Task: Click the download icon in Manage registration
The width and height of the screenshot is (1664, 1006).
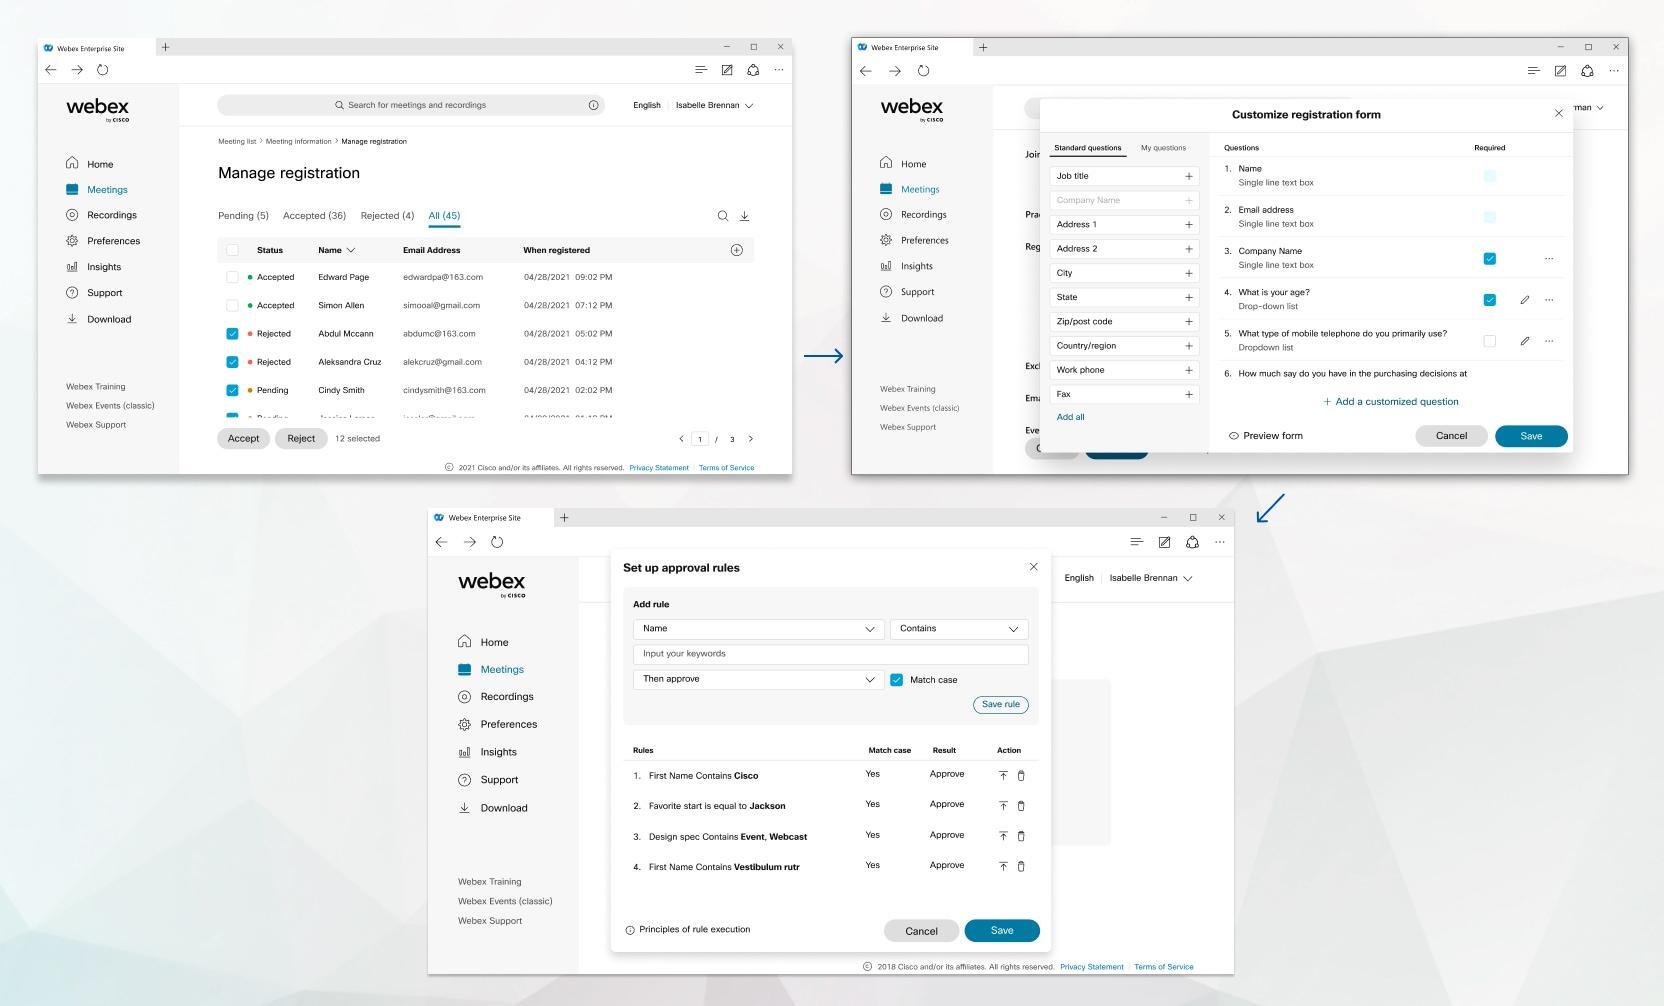Action: [744, 216]
